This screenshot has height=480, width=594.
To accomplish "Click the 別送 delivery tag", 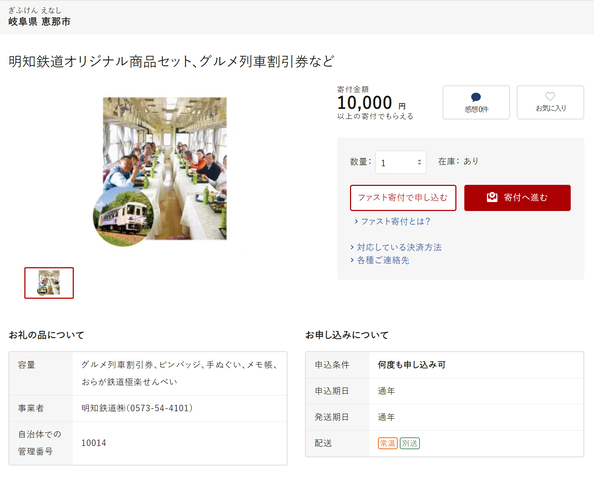I will pyautogui.click(x=410, y=443).
